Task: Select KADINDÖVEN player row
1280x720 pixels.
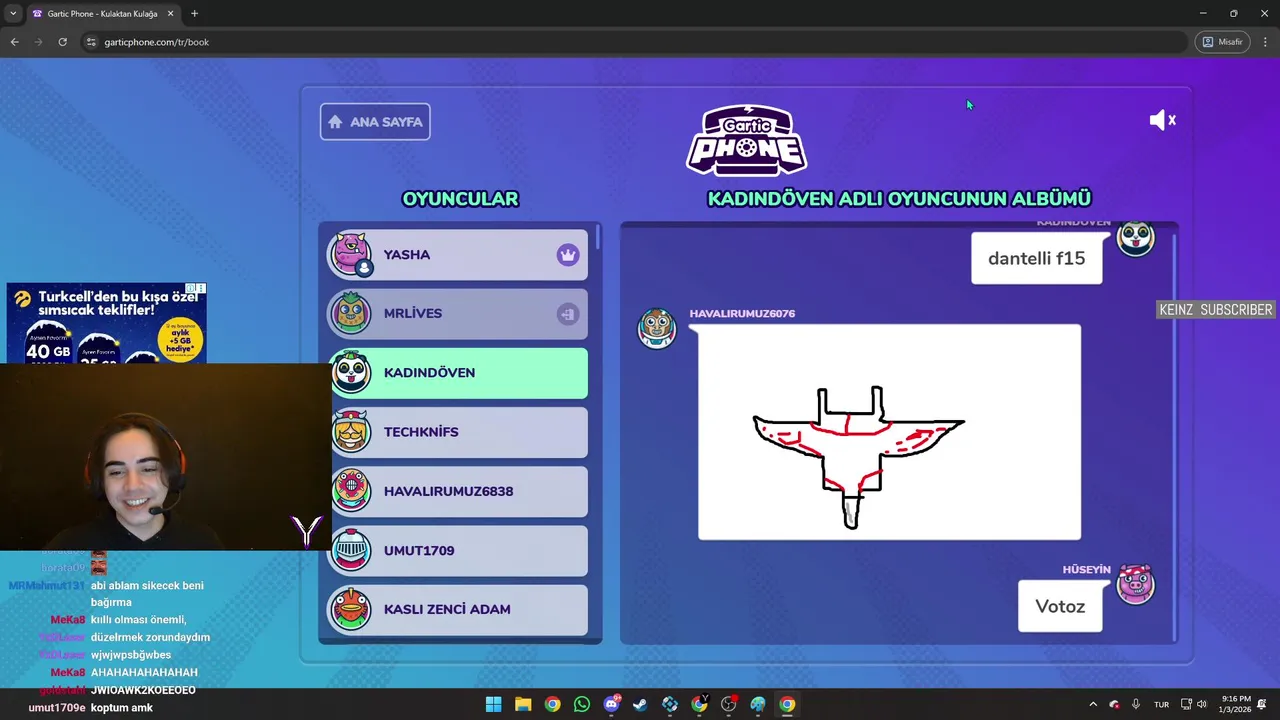Action: 458,372
